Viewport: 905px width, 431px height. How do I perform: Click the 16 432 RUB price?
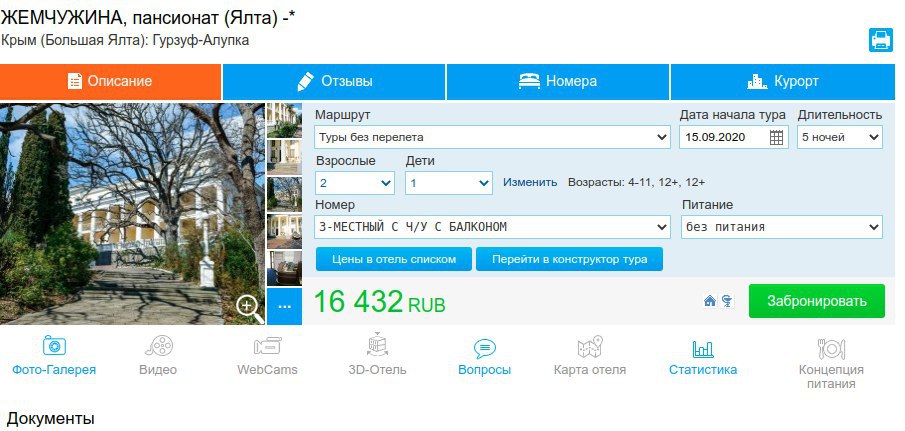click(x=380, y=302)
